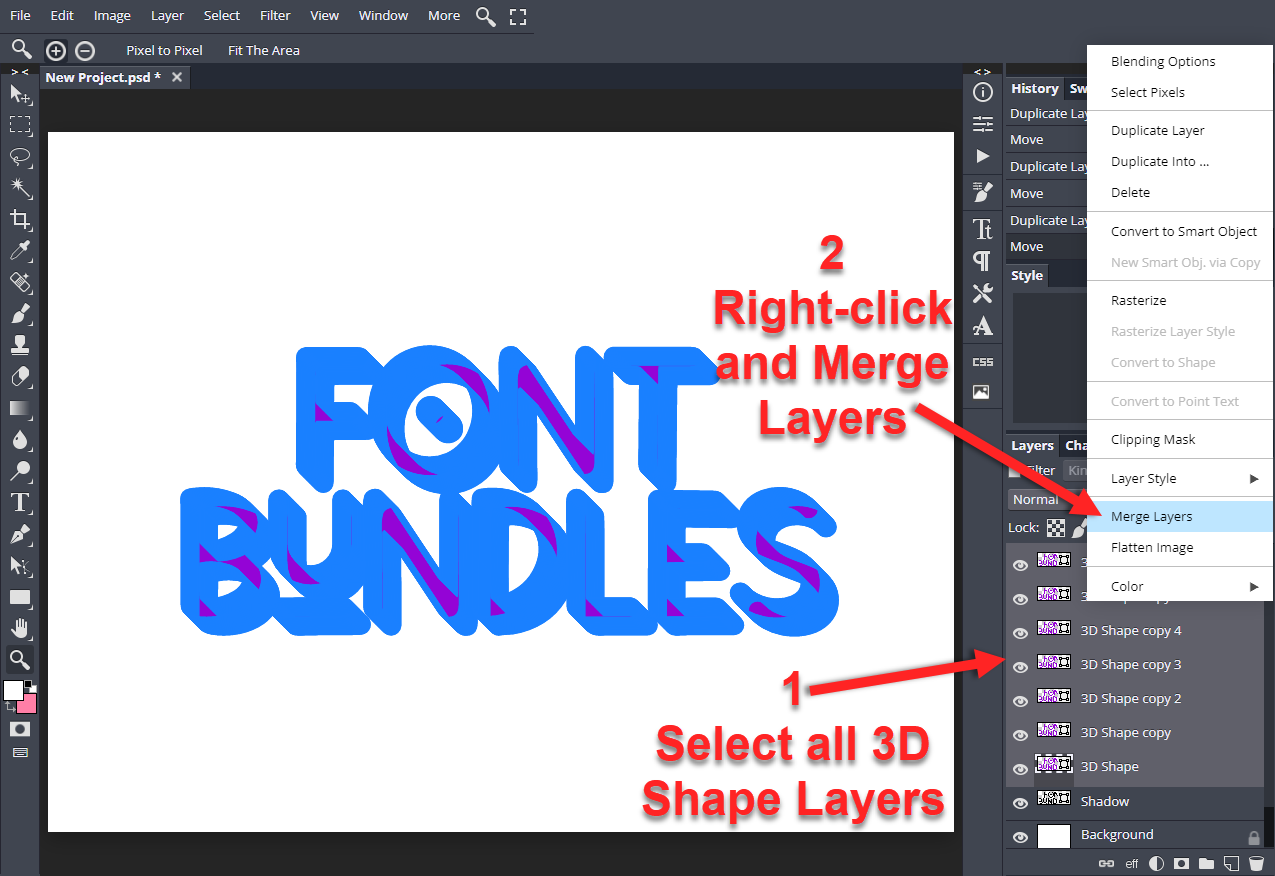Select the Hand tool
This screenshot has height=876, width=1275.
(20, 628)
